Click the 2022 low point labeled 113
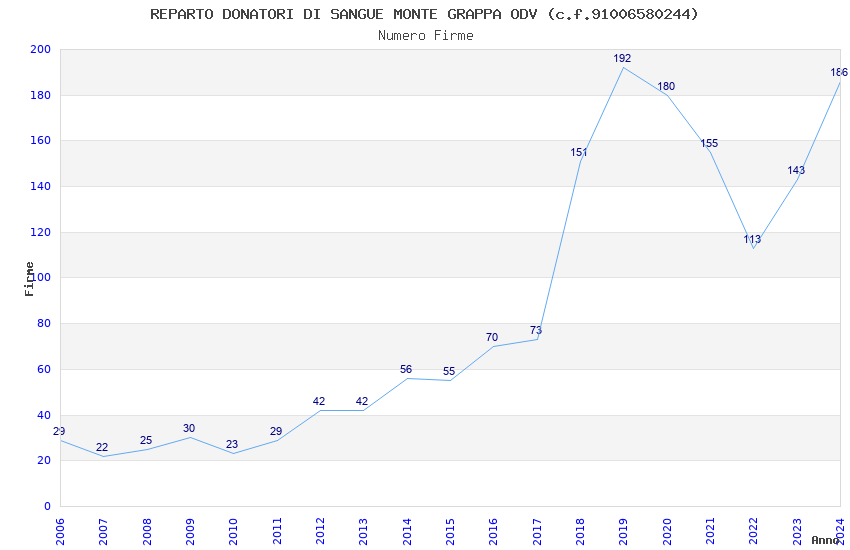850x550 pixels. tap(752, 239)
